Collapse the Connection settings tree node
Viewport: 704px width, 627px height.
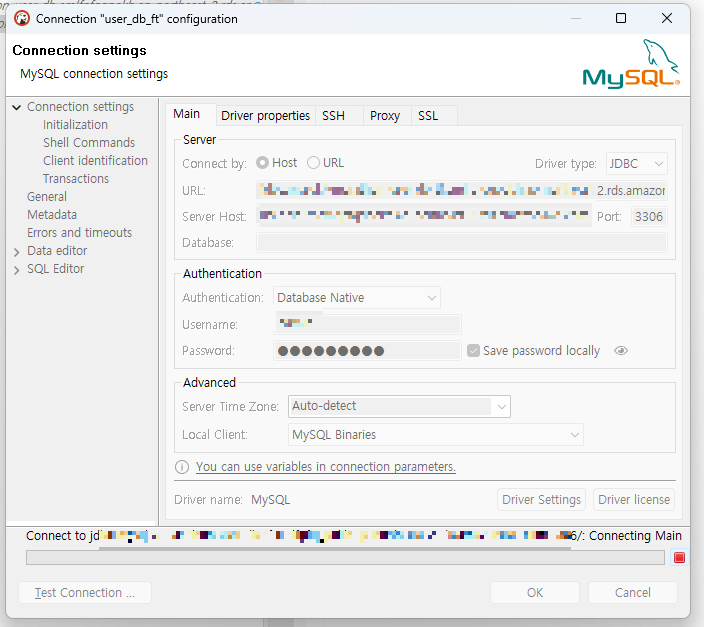click(17, 107)
